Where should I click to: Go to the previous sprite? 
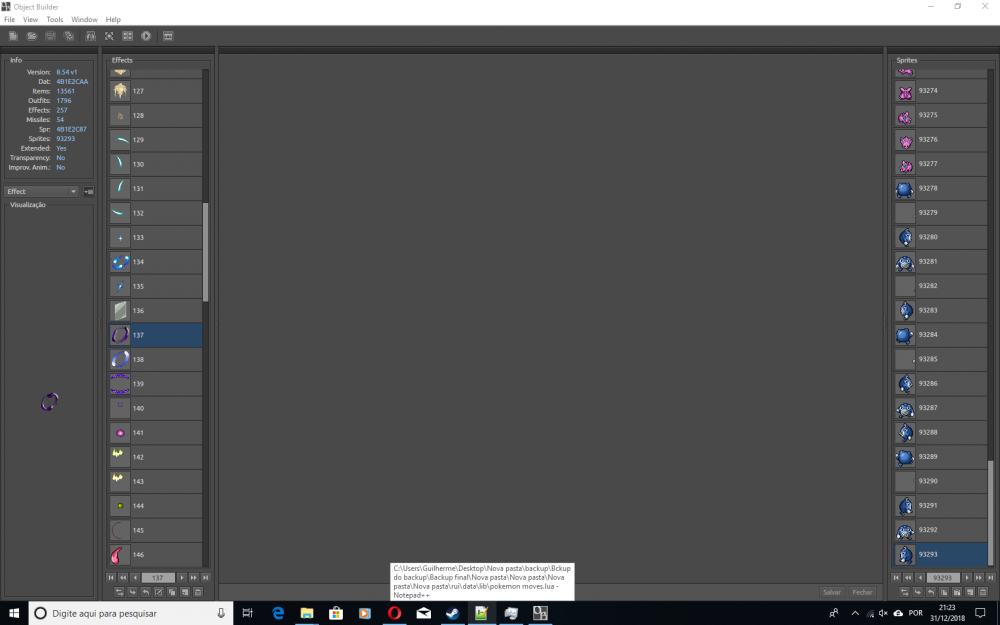click(x=920, y=577)
